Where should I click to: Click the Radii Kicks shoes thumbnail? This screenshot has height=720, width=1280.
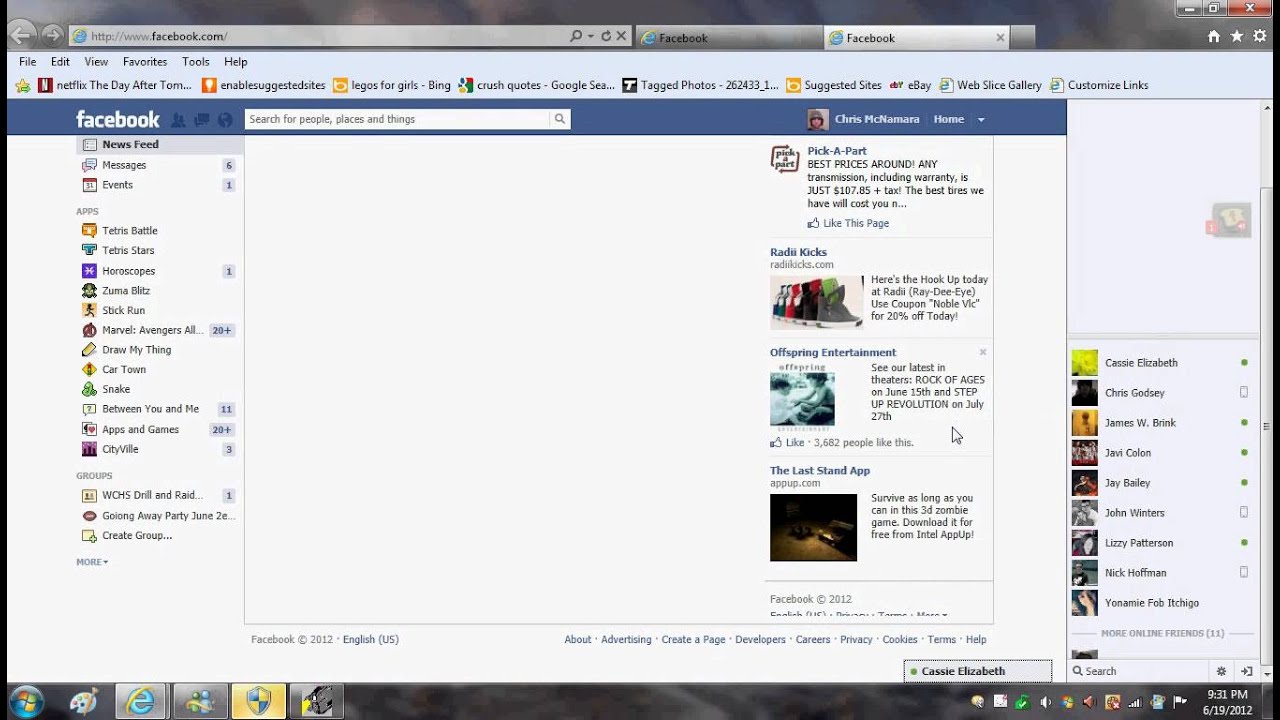point(816,302)
